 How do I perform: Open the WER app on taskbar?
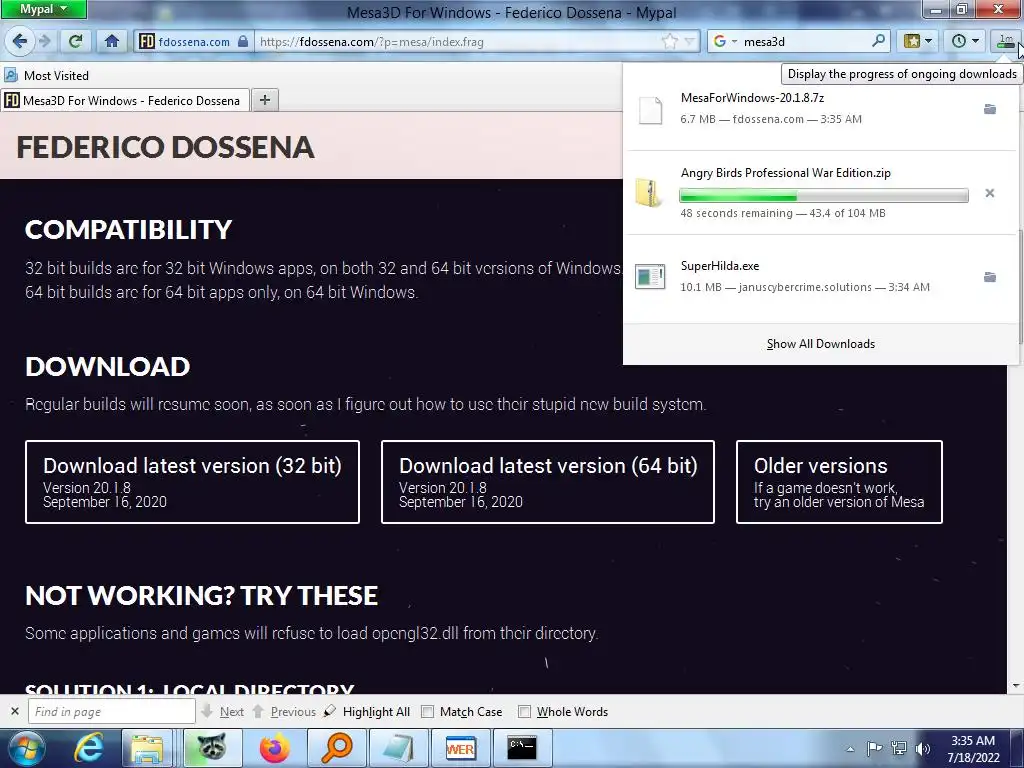click(x=460, y=748)
